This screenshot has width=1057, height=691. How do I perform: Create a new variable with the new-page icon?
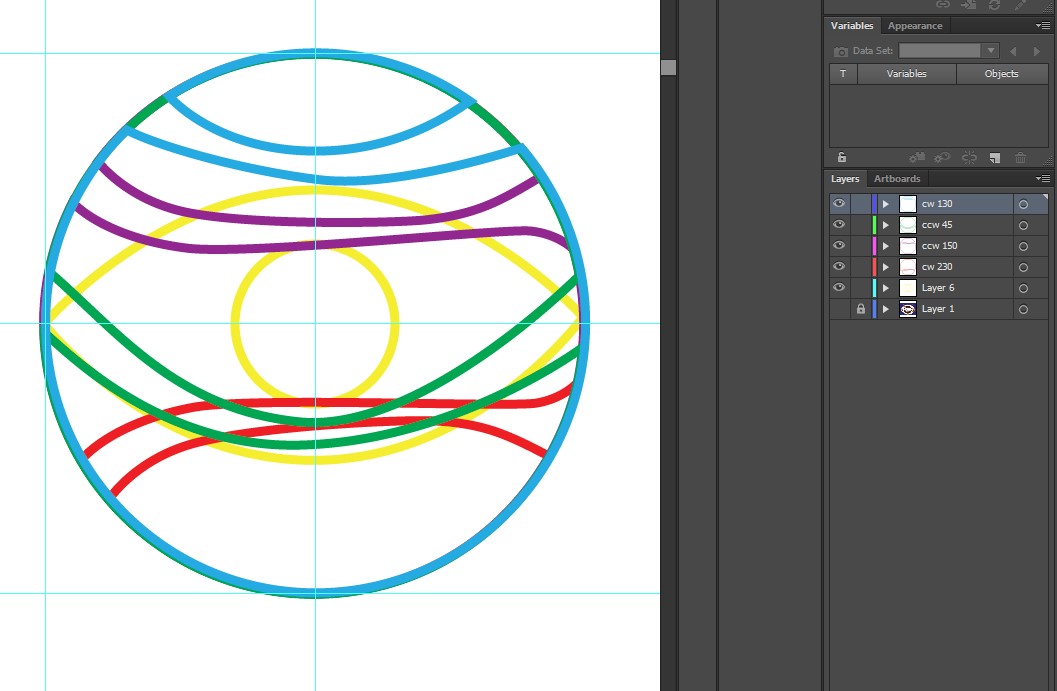coord(993,157)
